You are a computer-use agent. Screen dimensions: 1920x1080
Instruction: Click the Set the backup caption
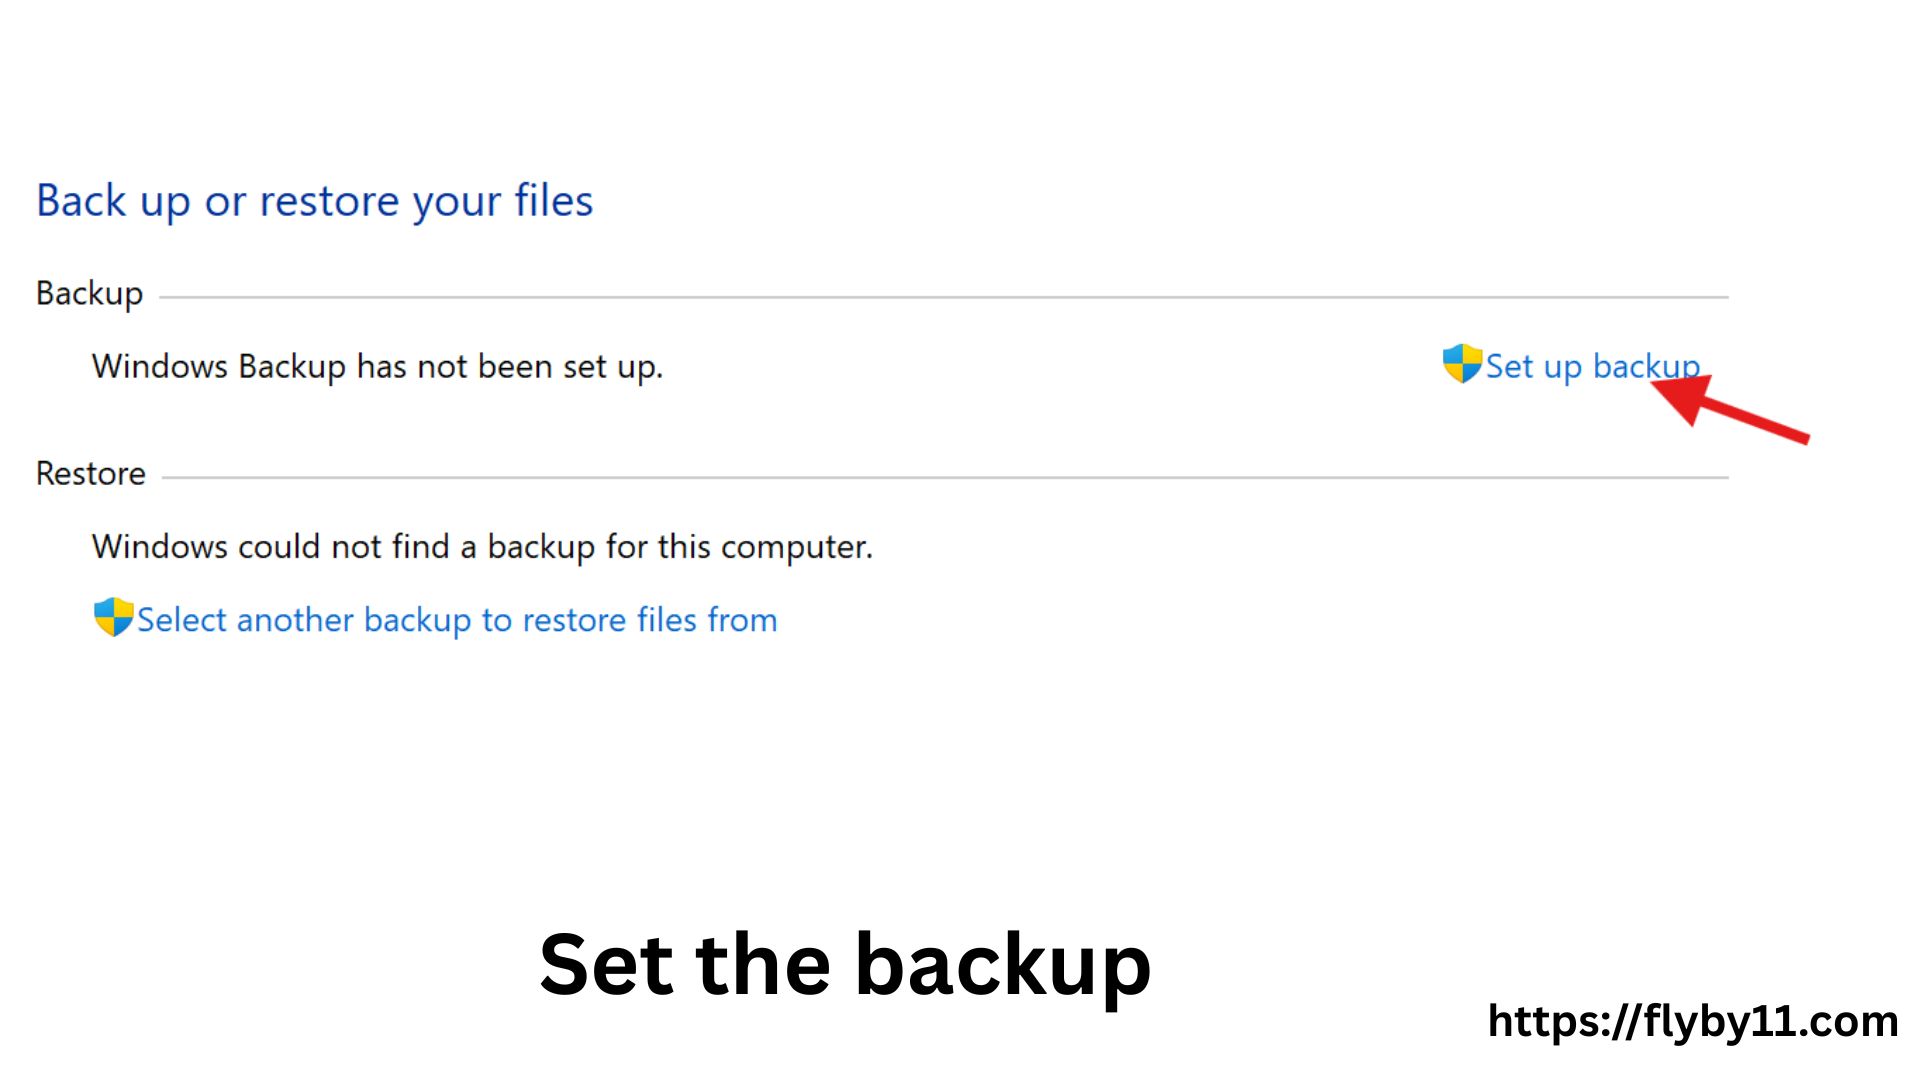845,963
